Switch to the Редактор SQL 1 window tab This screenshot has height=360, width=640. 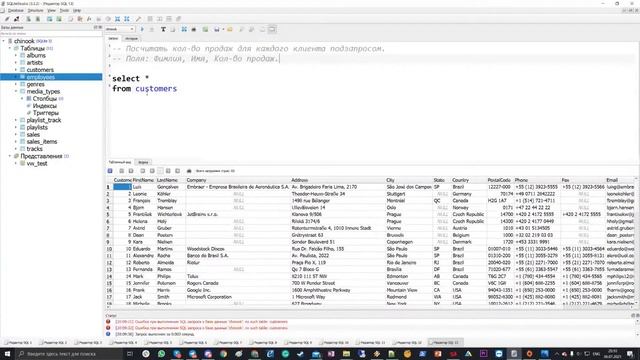pyautogui.click(x=18, y=343)
